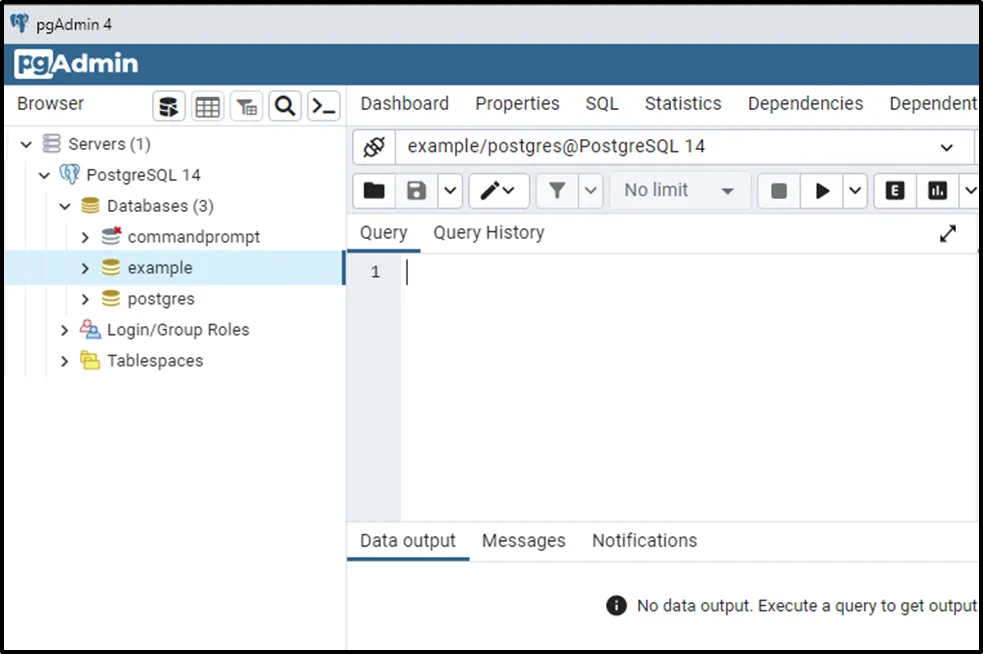Click the Filtered Rows icon in Browser
Screen dimensions: 983x654
(246, 106)
